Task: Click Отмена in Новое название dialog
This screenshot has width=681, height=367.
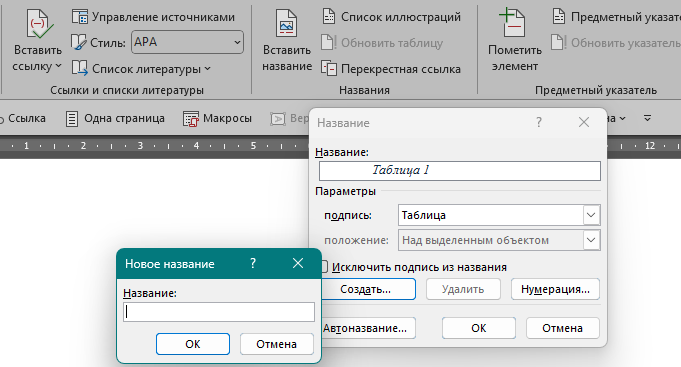Action: 277,344
